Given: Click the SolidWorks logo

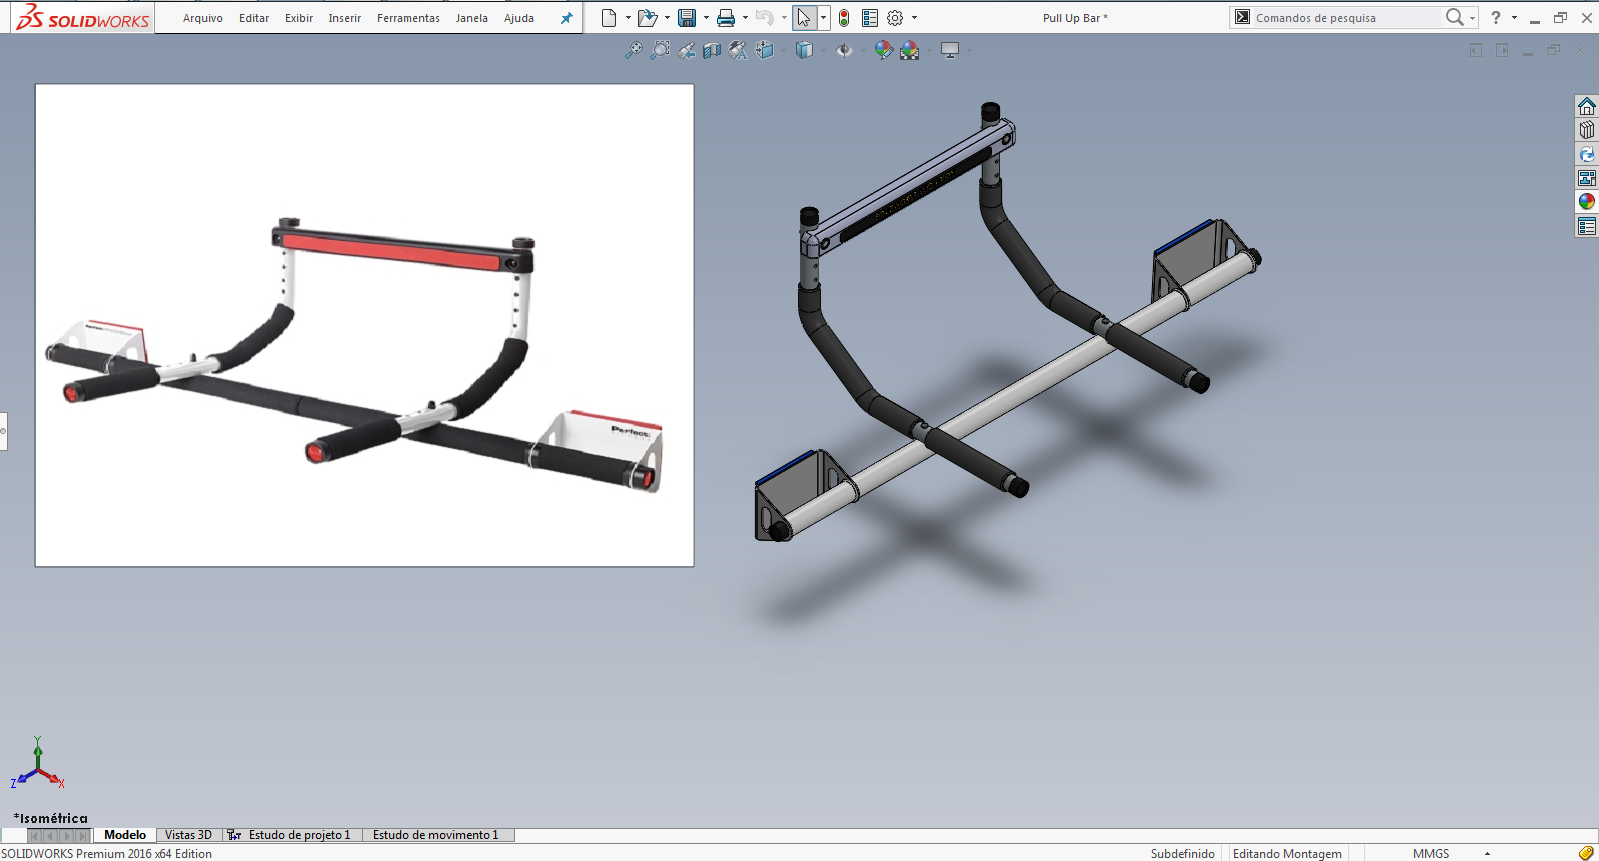Looking at the screenshot, I should point(83,17).
